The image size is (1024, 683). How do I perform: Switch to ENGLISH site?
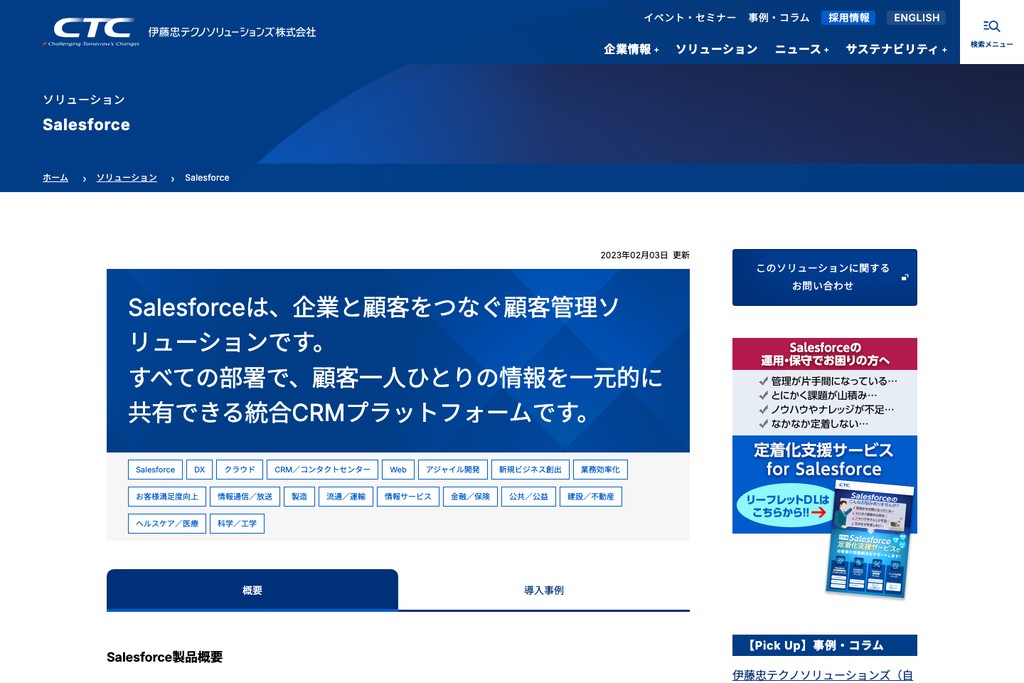(x=916, y=18)
